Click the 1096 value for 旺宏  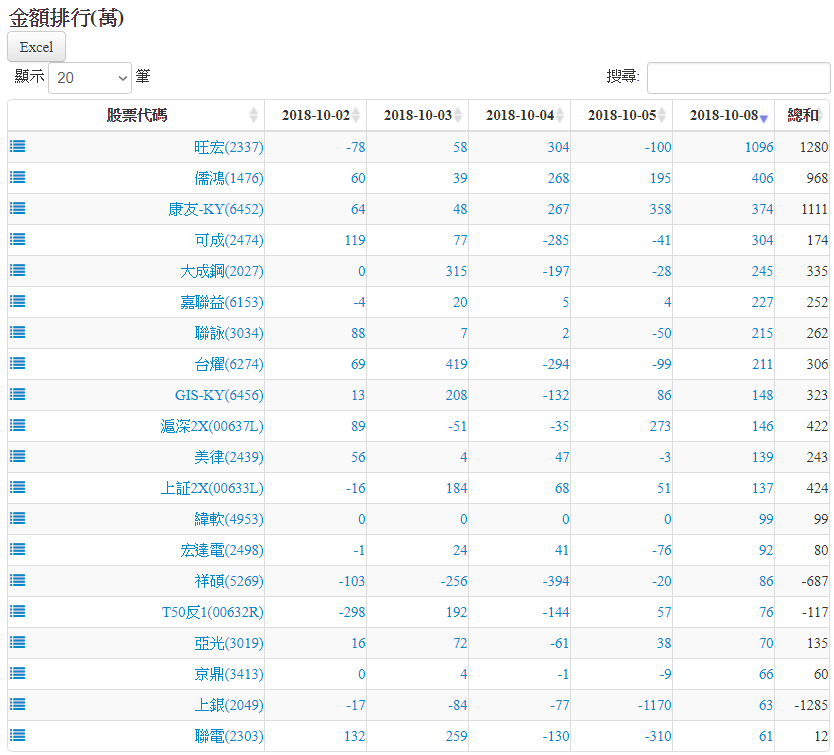point(758,147)
